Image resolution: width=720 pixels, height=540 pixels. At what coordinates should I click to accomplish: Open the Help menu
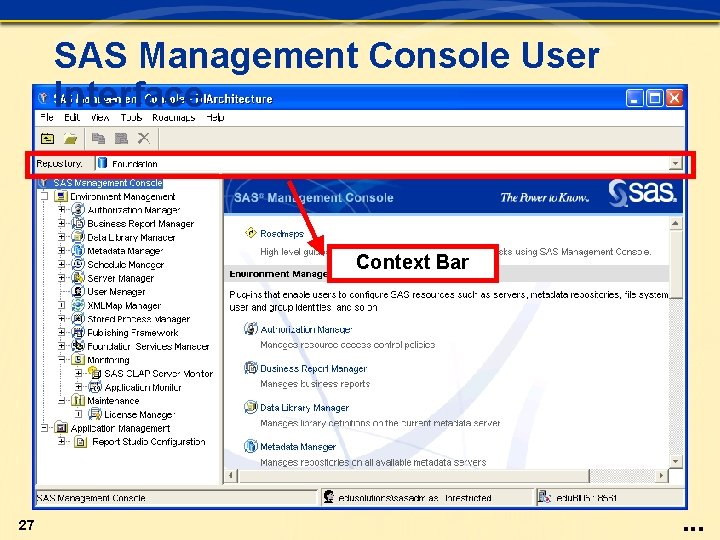(215, 118)
